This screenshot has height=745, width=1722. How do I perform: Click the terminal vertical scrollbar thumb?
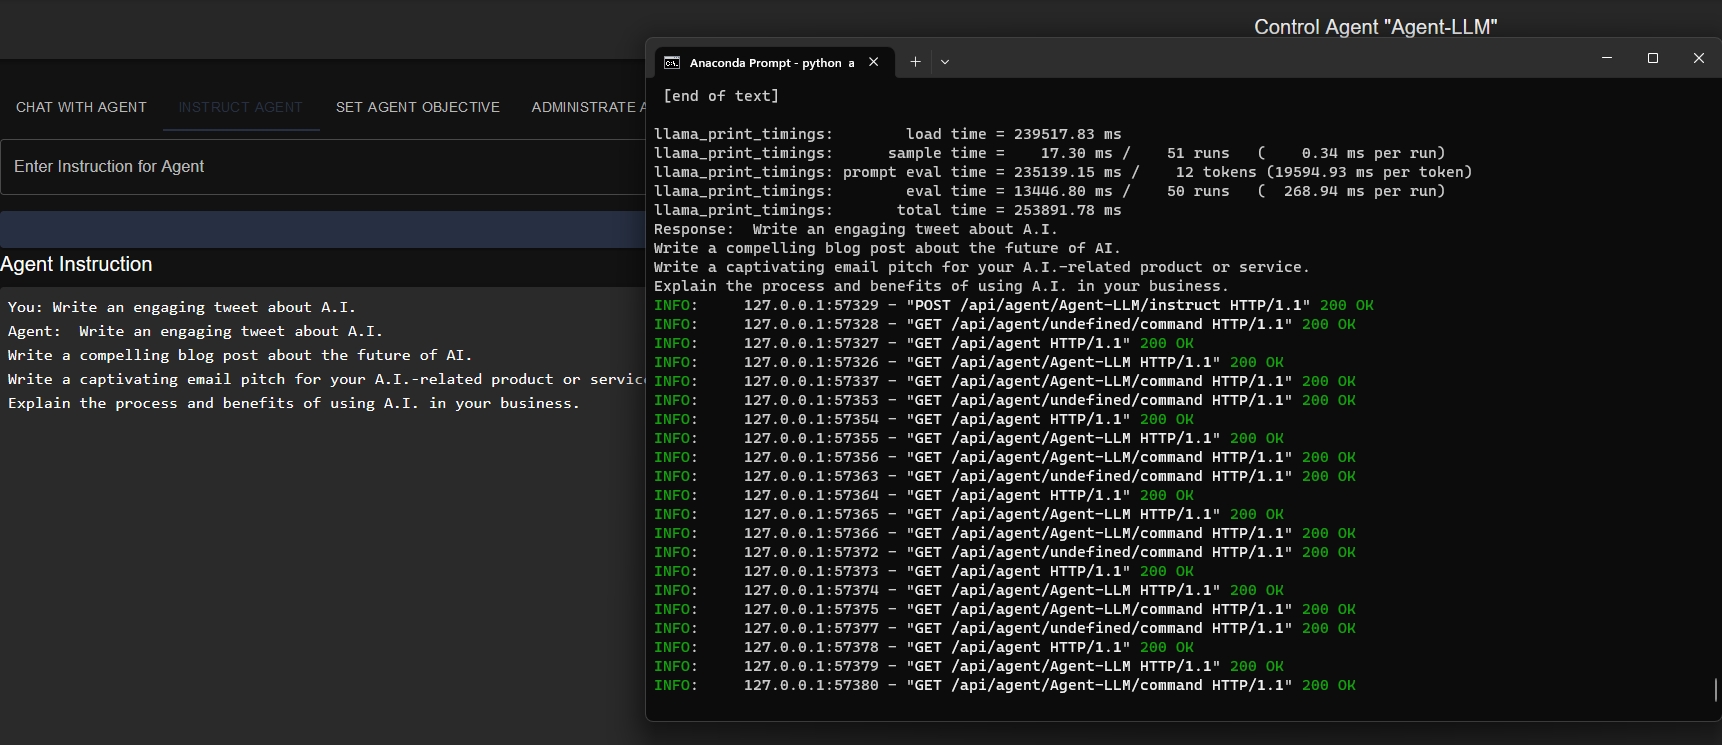click(x=1716, y=690)
